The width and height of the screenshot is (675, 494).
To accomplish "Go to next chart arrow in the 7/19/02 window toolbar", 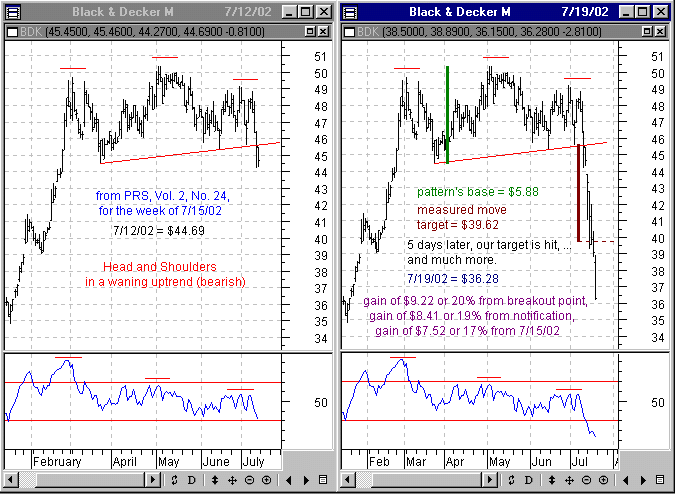I will 643,480.
